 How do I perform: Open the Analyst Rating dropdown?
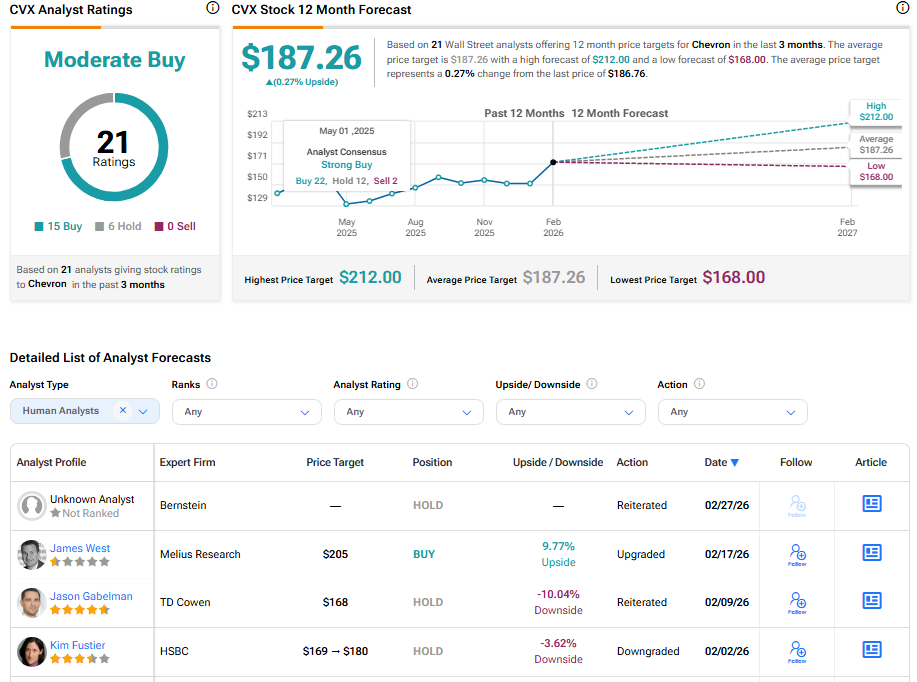click(408, 412)
